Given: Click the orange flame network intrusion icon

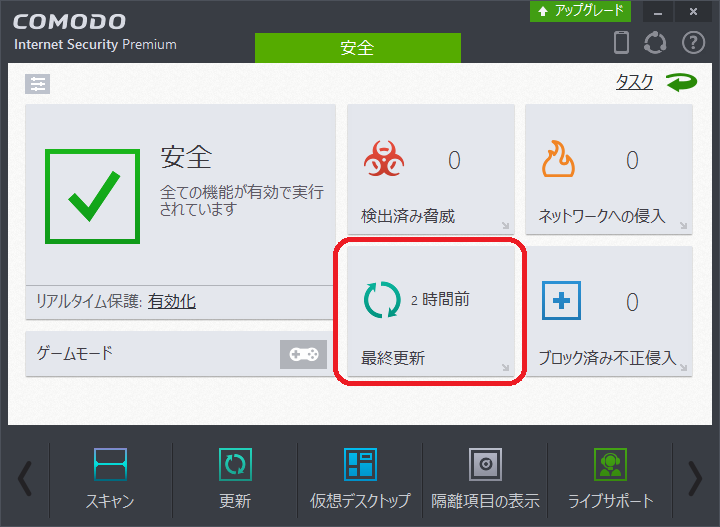Looking at the screenshot, I should [558, 159].
